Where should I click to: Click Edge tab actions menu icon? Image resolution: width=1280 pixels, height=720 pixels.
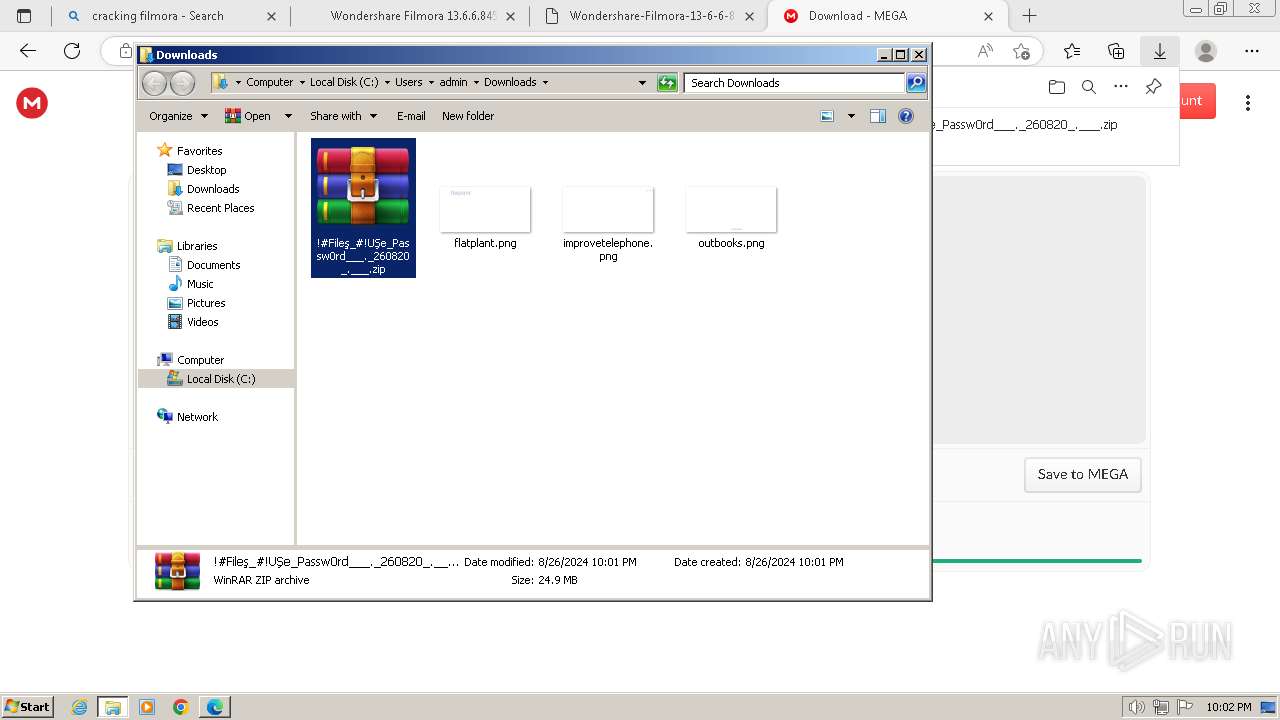(x=24, y=16)
